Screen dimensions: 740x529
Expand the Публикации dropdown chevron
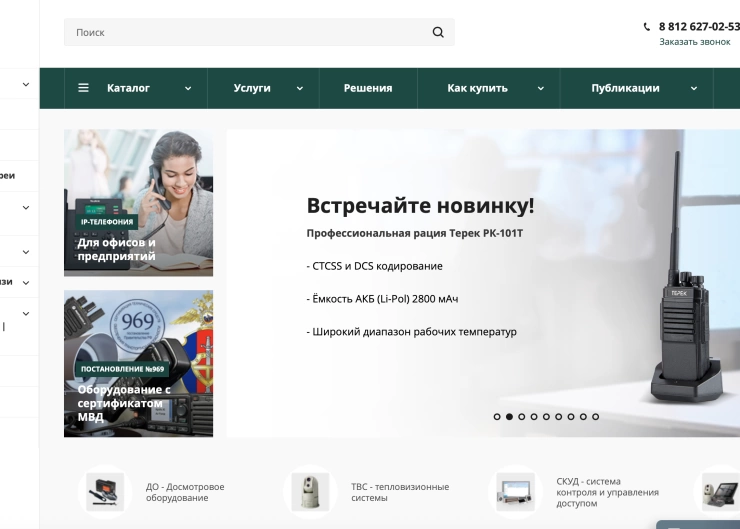pos(694,88)
